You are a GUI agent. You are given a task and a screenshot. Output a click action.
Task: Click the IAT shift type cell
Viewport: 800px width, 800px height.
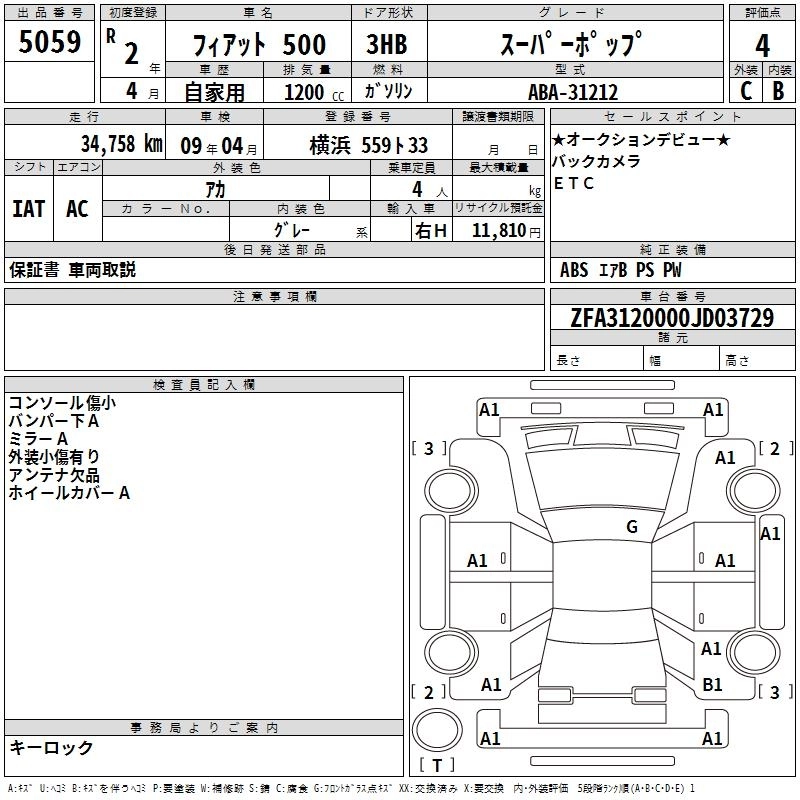click(28, 208)
